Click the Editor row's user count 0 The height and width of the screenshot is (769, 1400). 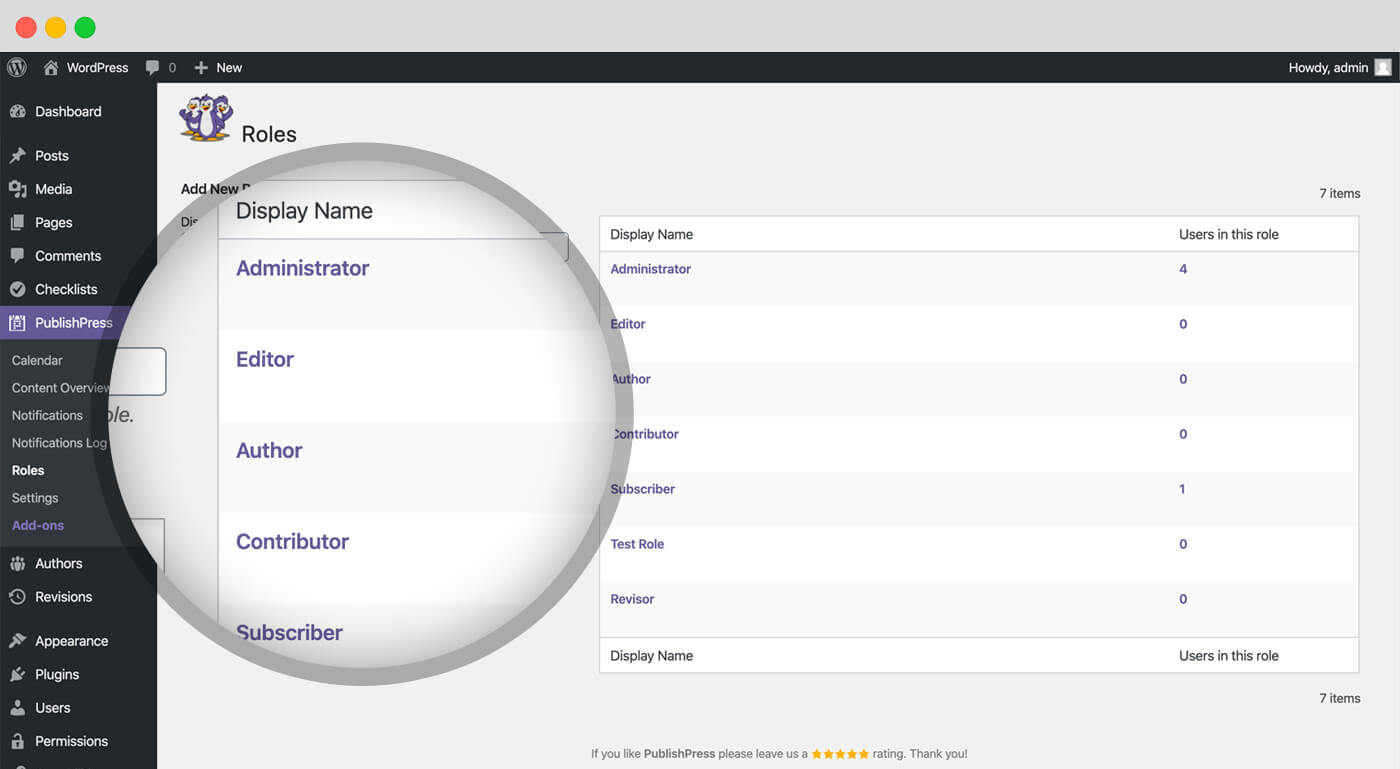(1183, 324)
